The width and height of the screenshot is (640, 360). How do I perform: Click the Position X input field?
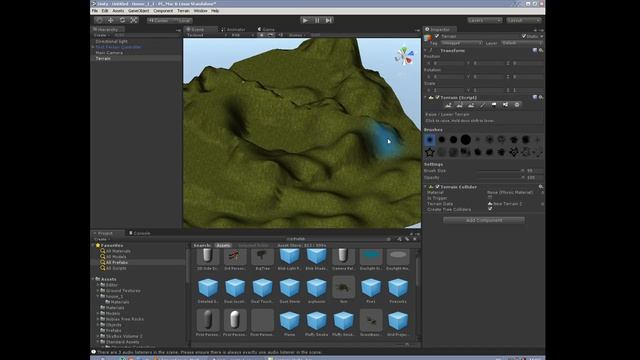(449, 63)
